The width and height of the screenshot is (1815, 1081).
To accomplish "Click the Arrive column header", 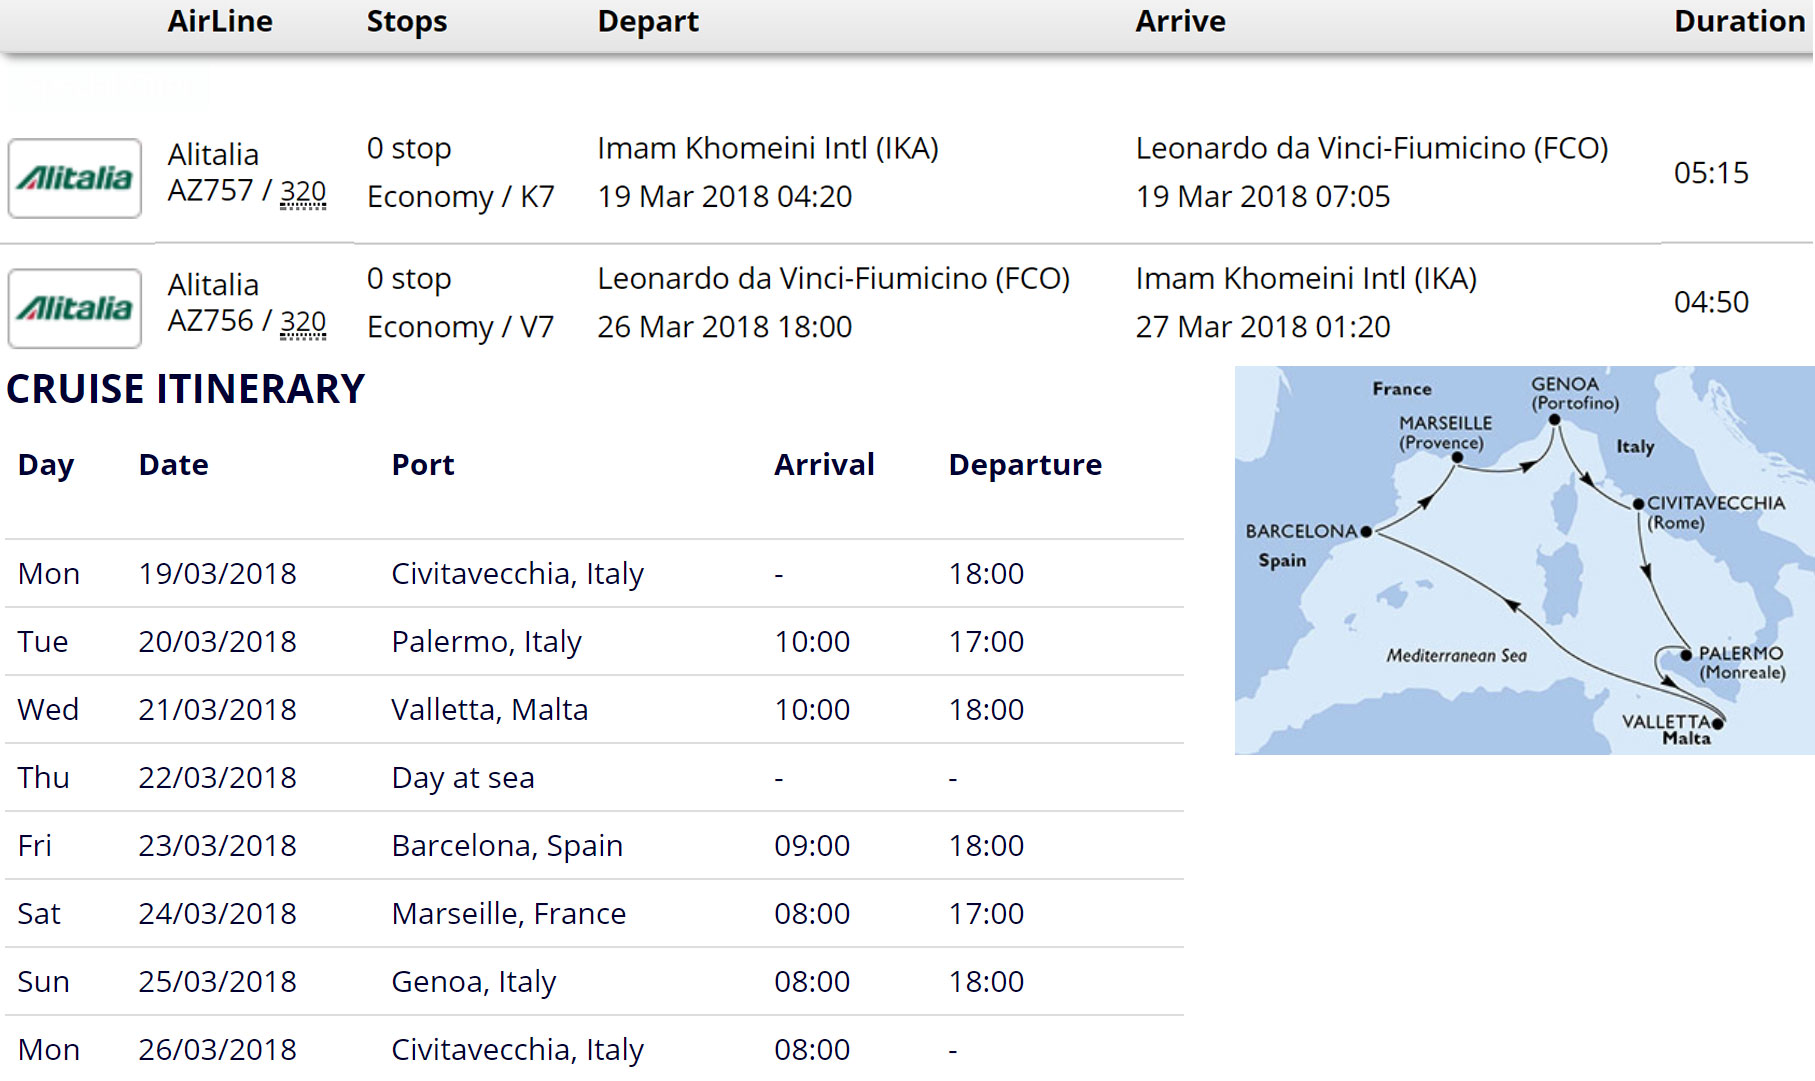I will (x=1180, y=22).
